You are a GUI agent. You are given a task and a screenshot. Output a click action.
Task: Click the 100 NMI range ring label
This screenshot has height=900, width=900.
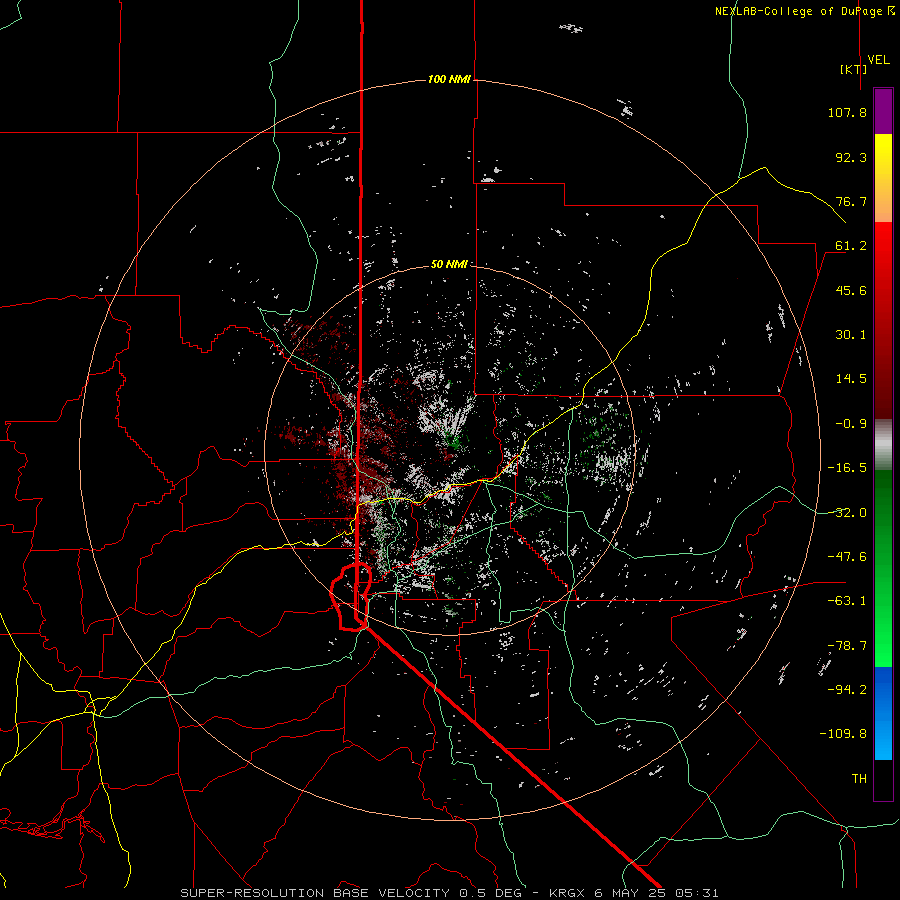449,79
